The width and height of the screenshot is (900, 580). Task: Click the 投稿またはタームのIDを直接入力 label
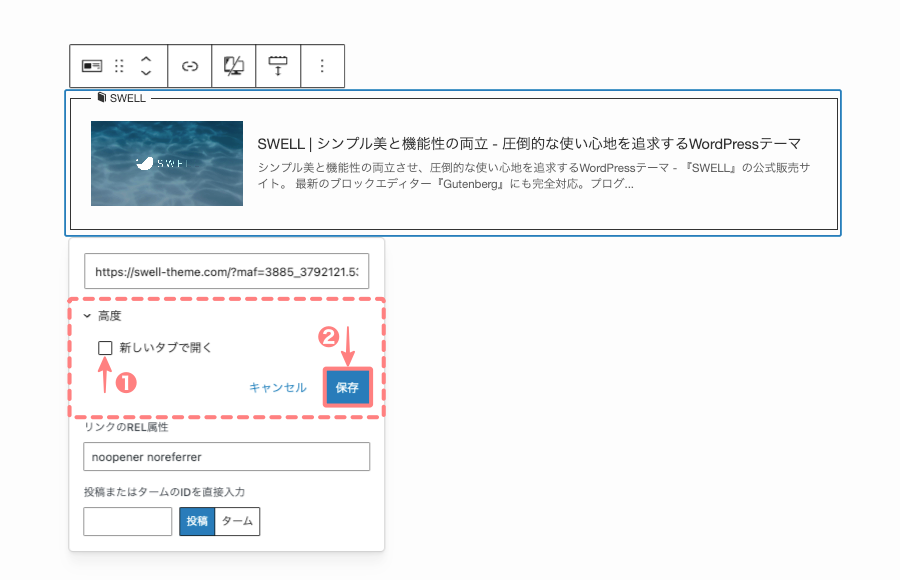pos(164,492)
